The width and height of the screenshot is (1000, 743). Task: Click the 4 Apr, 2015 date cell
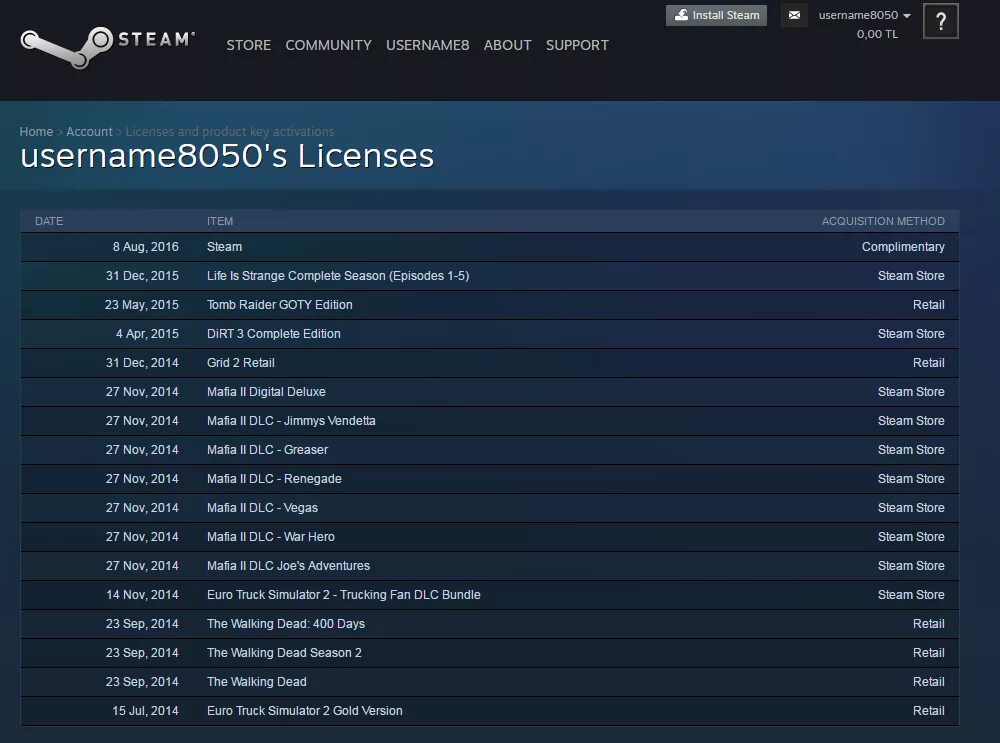147,334
